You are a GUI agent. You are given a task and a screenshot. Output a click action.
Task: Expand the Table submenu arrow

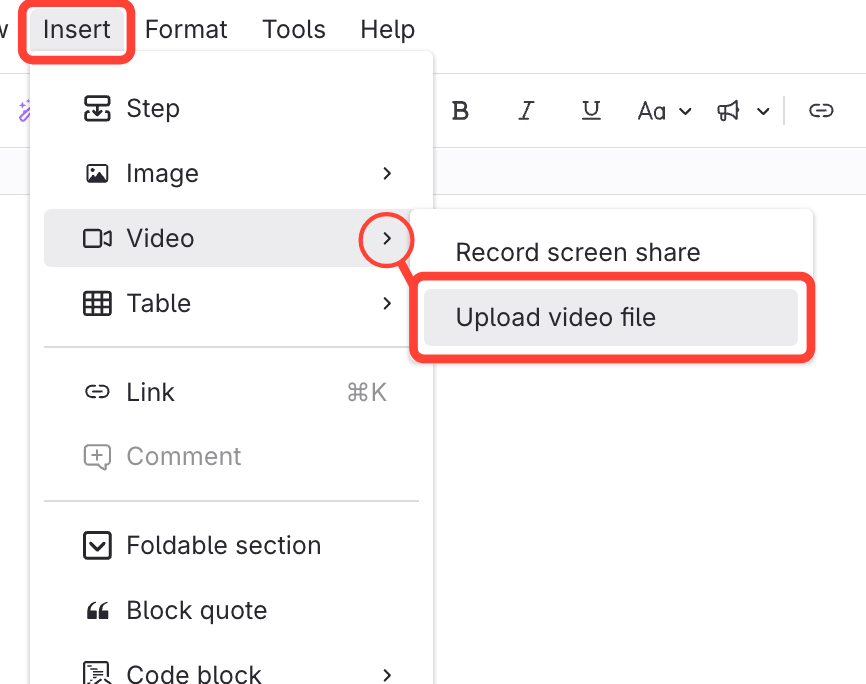coord(387,303)
